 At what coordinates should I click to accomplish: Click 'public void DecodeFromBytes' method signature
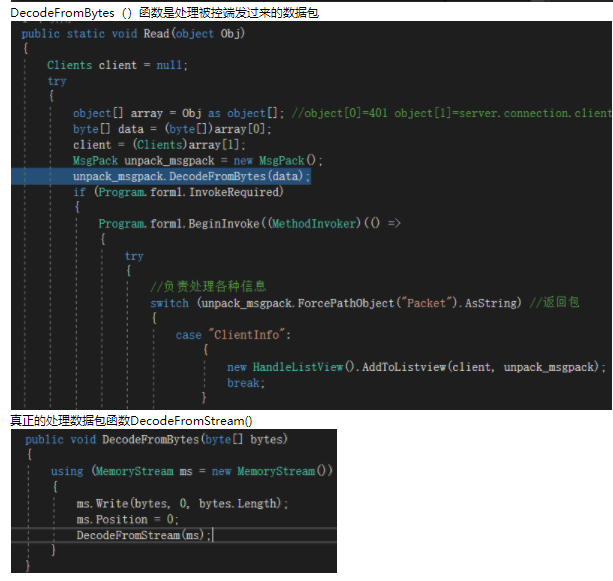click(156, 439)
